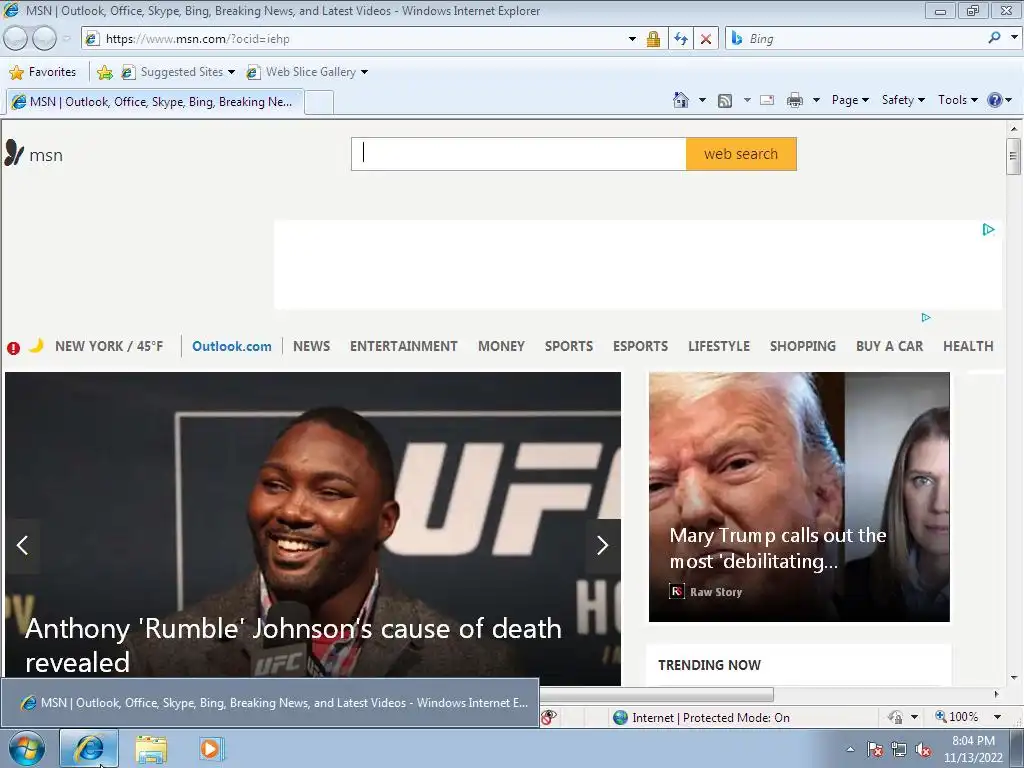Open zoom level dropdown in status bar
This screenshot has height=768, width=1024.
pos(997,716)
